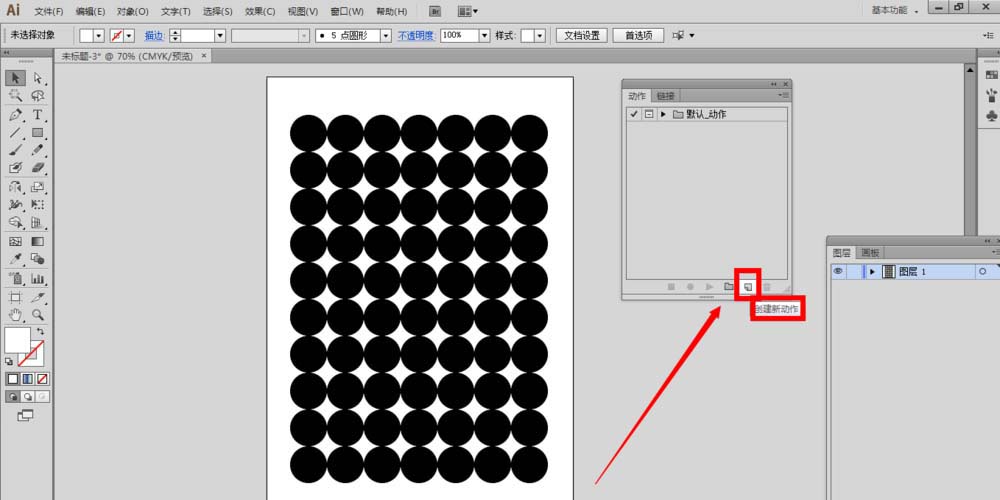Select the Pen tool
The width and height of the screenshot is (1000, 500).
click(16, 115)
